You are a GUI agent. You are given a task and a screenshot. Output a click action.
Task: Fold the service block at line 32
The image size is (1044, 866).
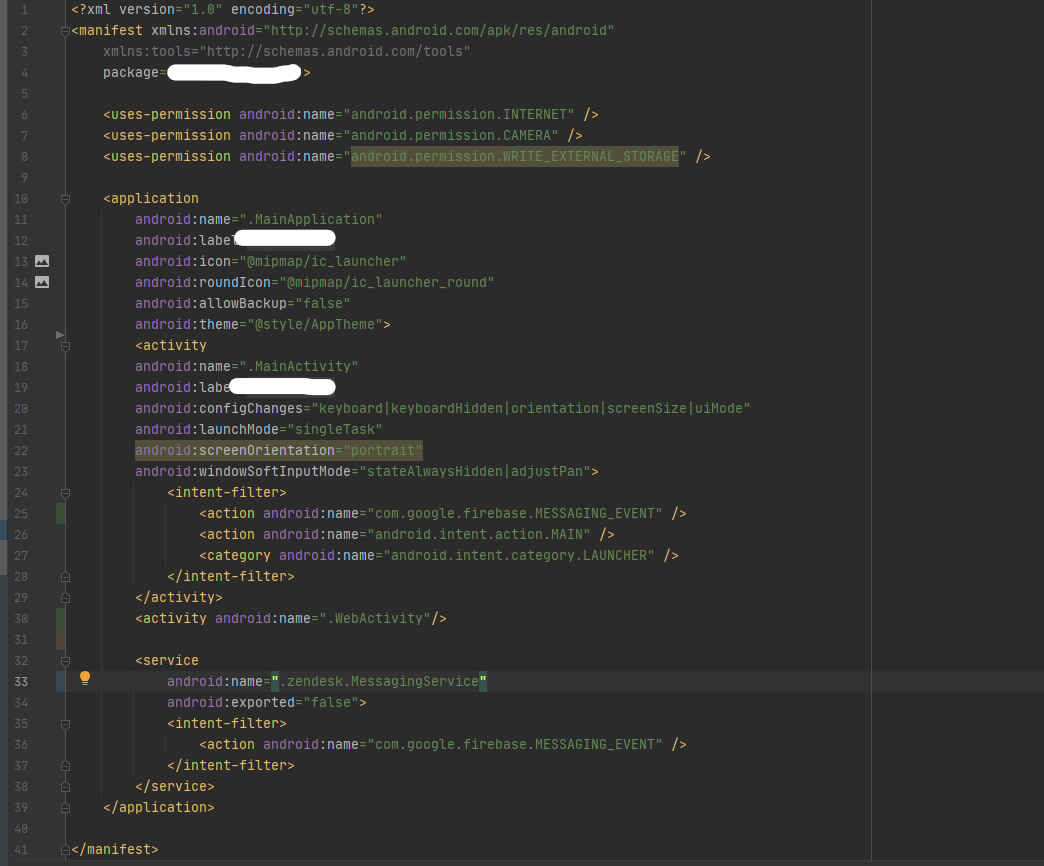pyautogui.click(x=65, y=661)
